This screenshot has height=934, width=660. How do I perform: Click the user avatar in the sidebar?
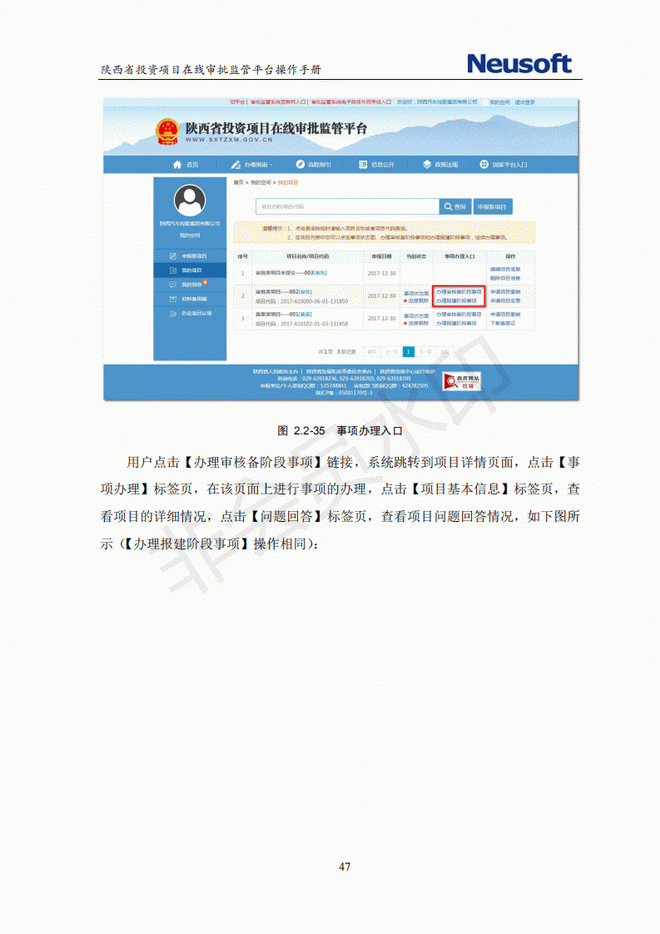pyautogui.click(x=190, y=200)
